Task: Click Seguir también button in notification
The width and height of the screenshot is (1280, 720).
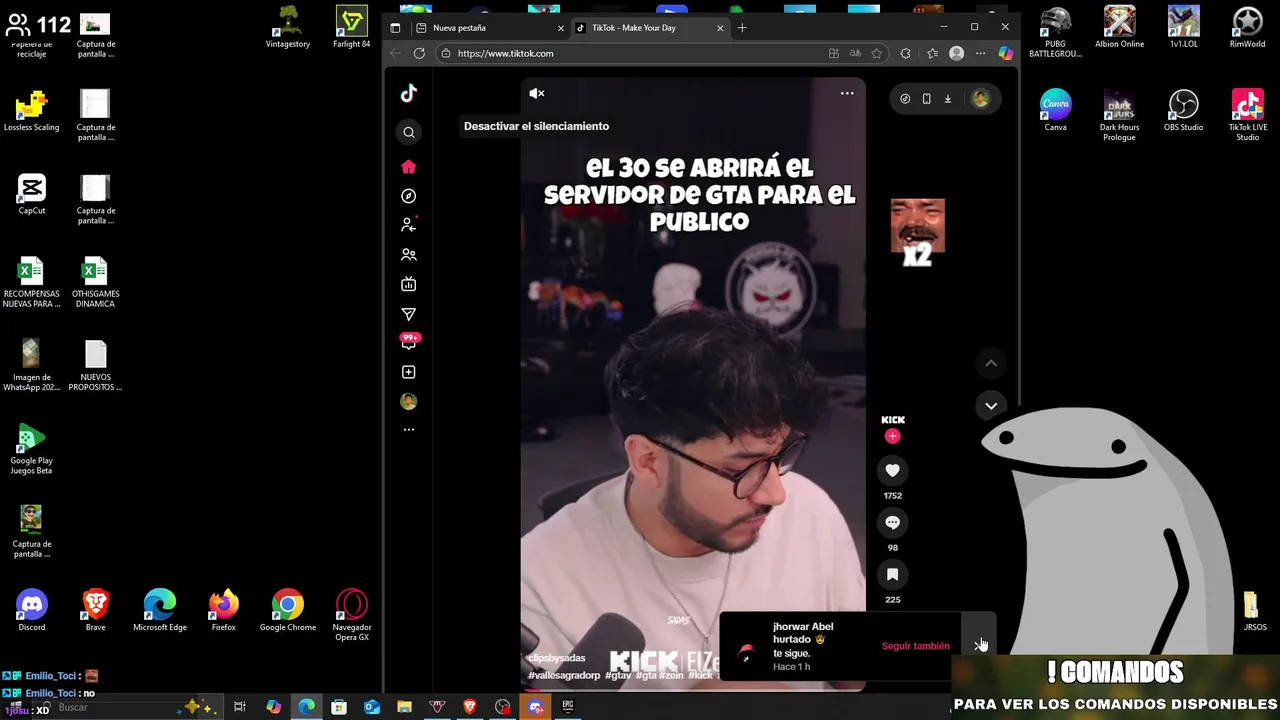Action: point(916,646)
